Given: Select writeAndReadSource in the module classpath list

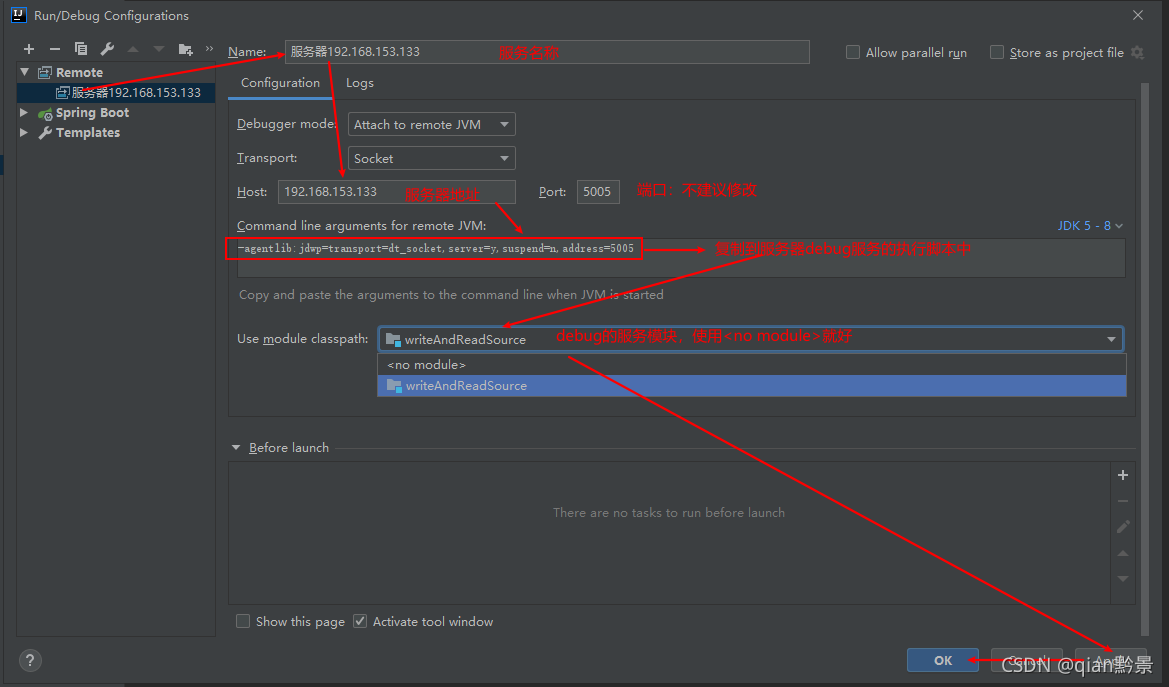Looking at the screenshot, I should click(x=466, y=385).
